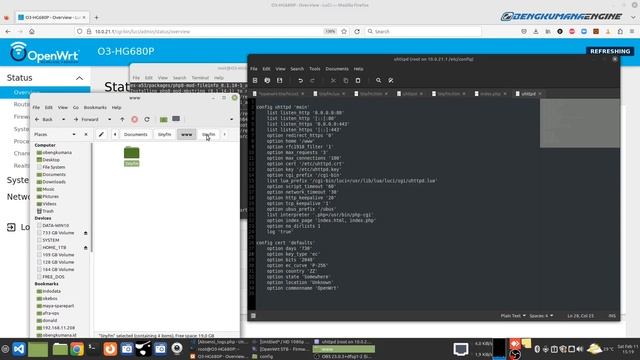Open toolbar overflow dropdown in file manager

(231, 120)
